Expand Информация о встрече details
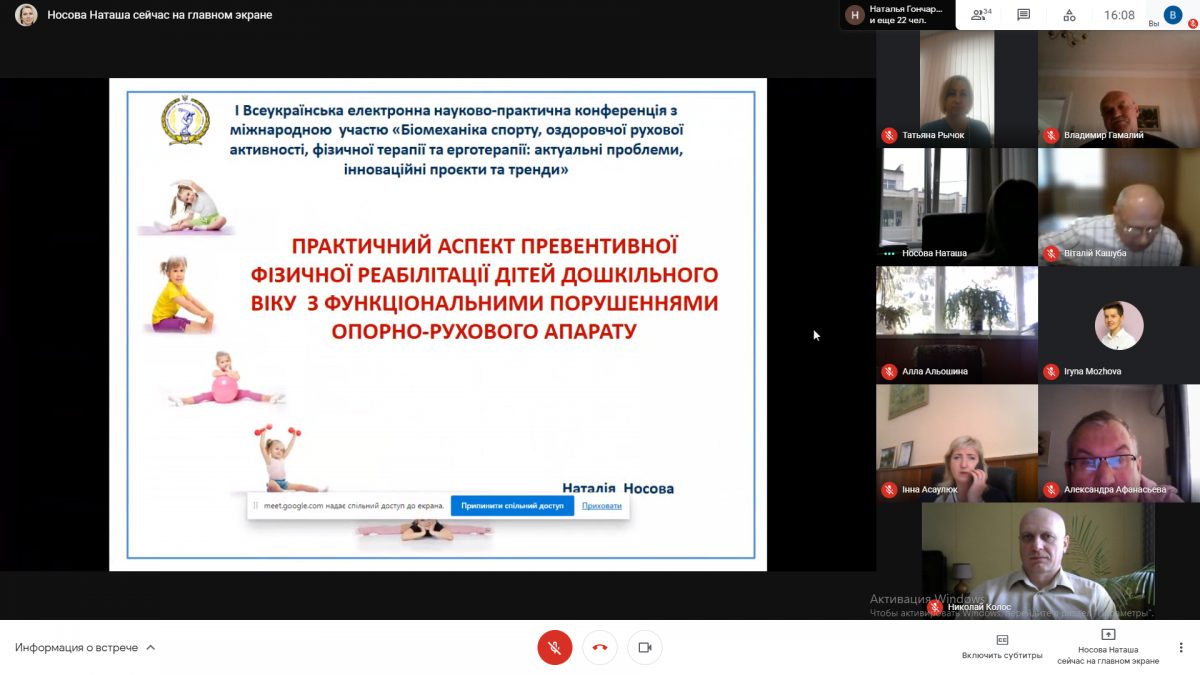 85,648
